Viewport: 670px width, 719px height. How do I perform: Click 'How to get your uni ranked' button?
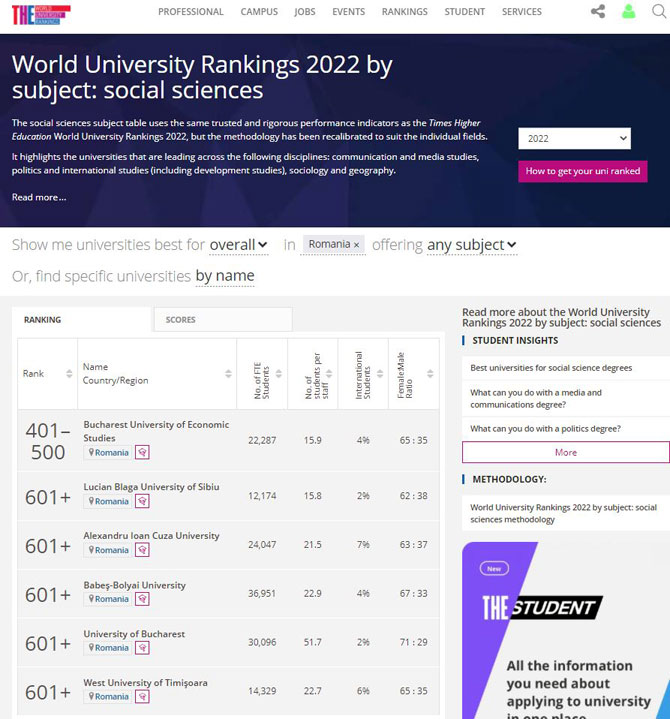583,171
